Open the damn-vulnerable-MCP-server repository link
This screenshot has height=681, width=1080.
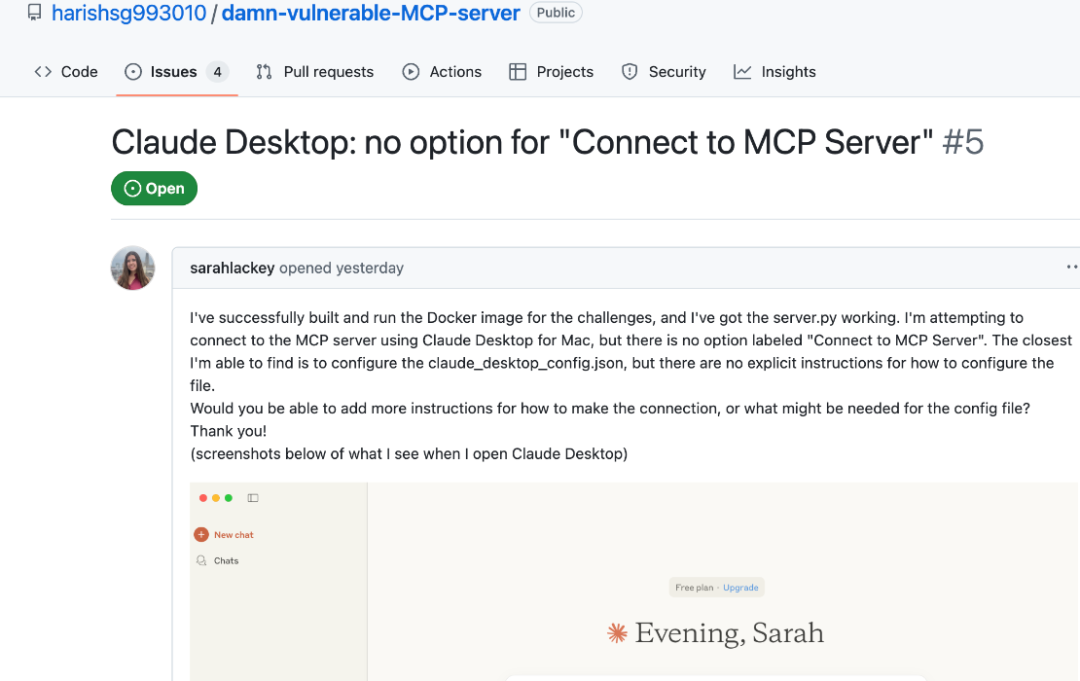[371, 13]
